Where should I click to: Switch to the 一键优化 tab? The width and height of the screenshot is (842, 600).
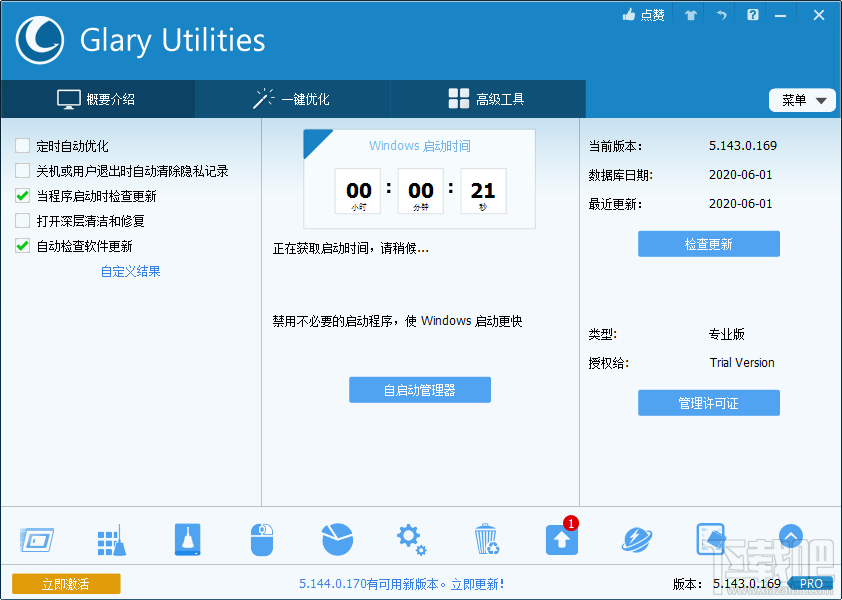point(291,99)
